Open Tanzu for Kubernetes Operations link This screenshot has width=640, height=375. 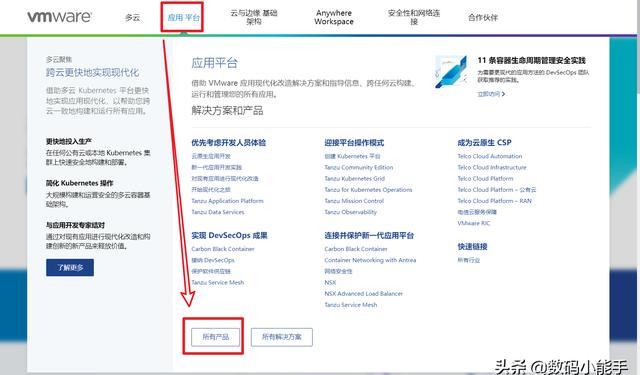(368, 190)
